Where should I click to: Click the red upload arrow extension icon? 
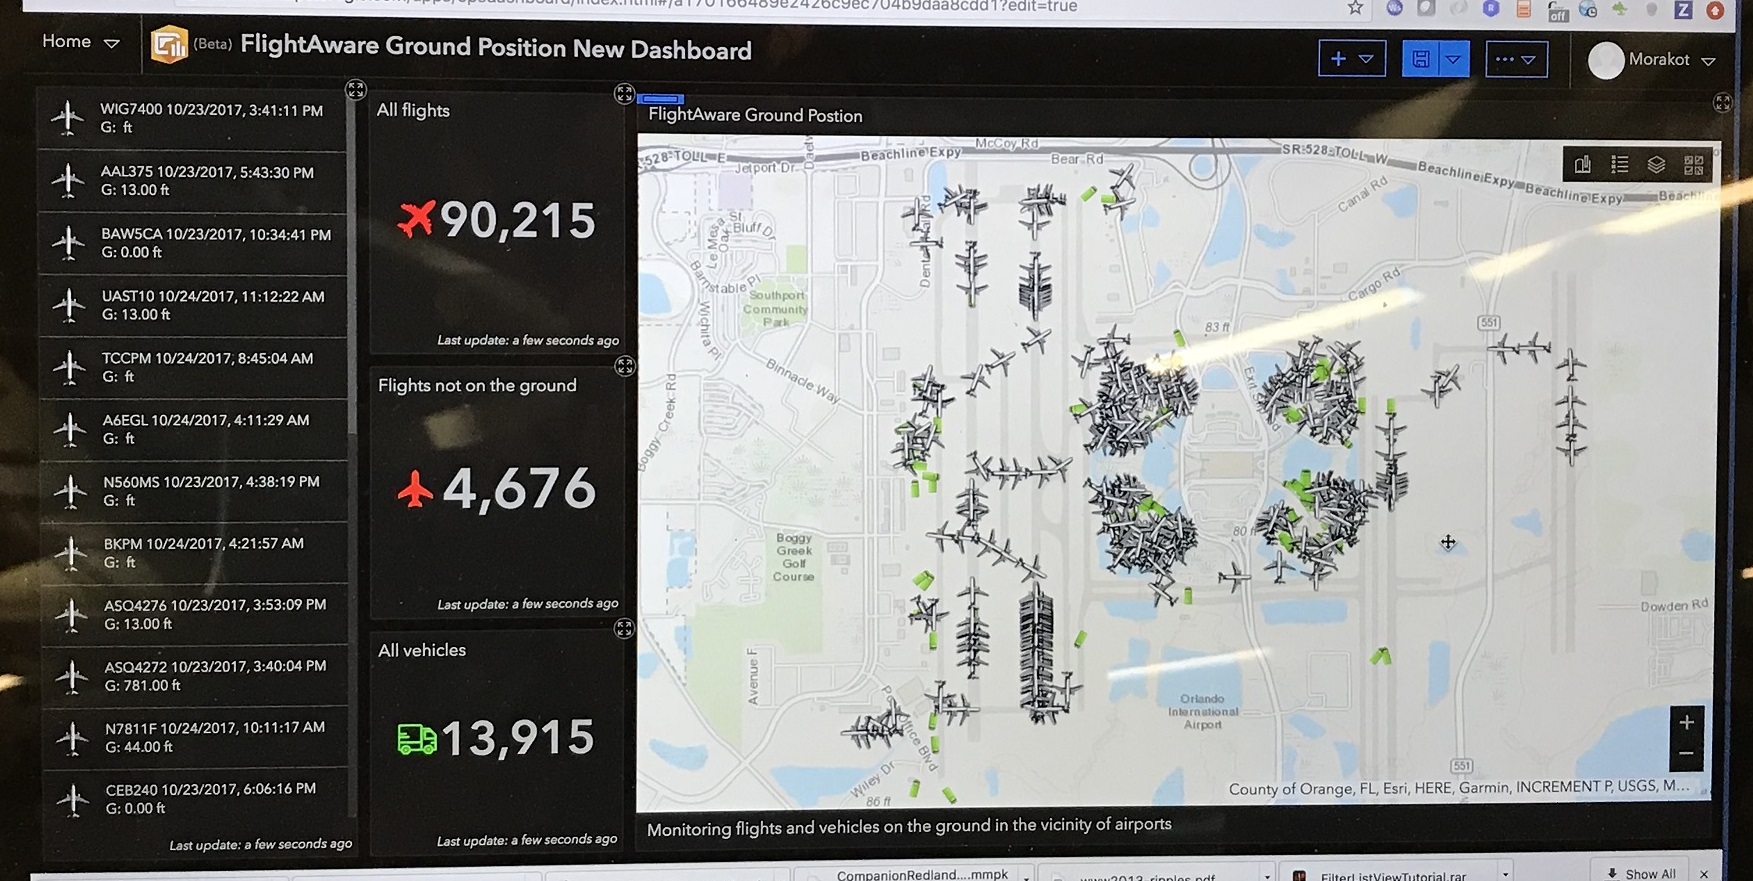1715,10
